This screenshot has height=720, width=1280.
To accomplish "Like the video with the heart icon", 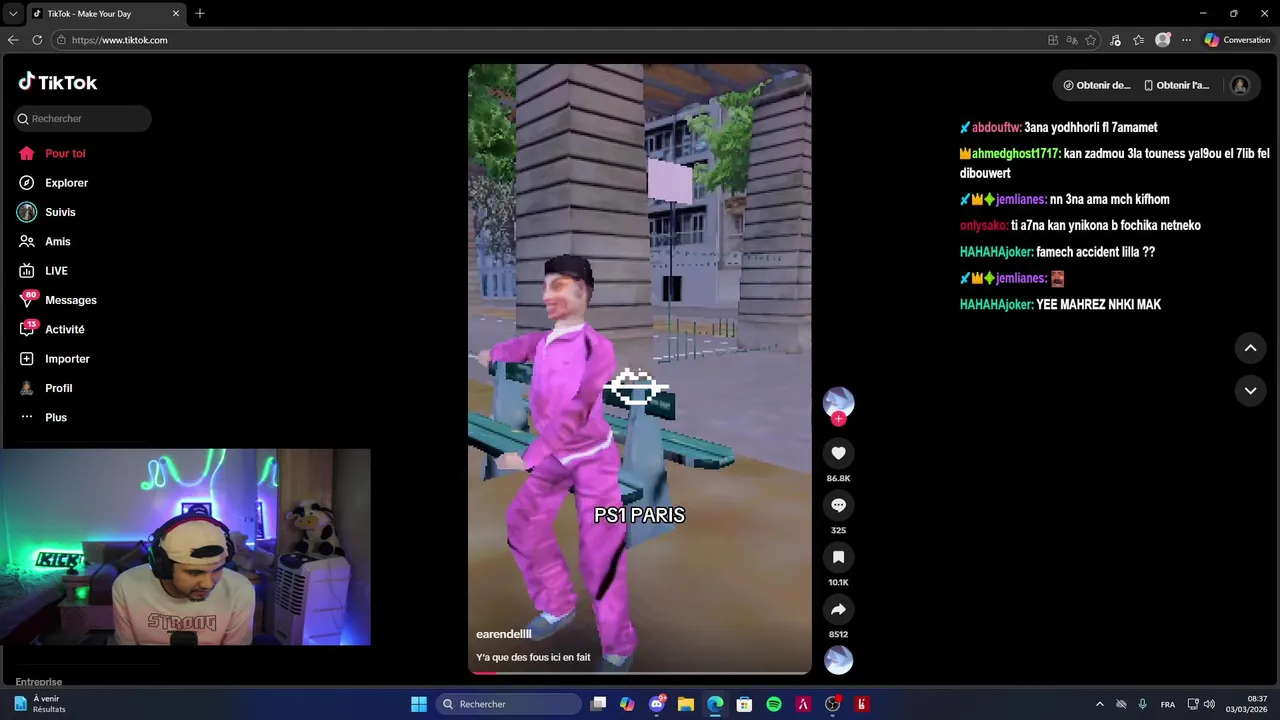I will pos(838,453).
